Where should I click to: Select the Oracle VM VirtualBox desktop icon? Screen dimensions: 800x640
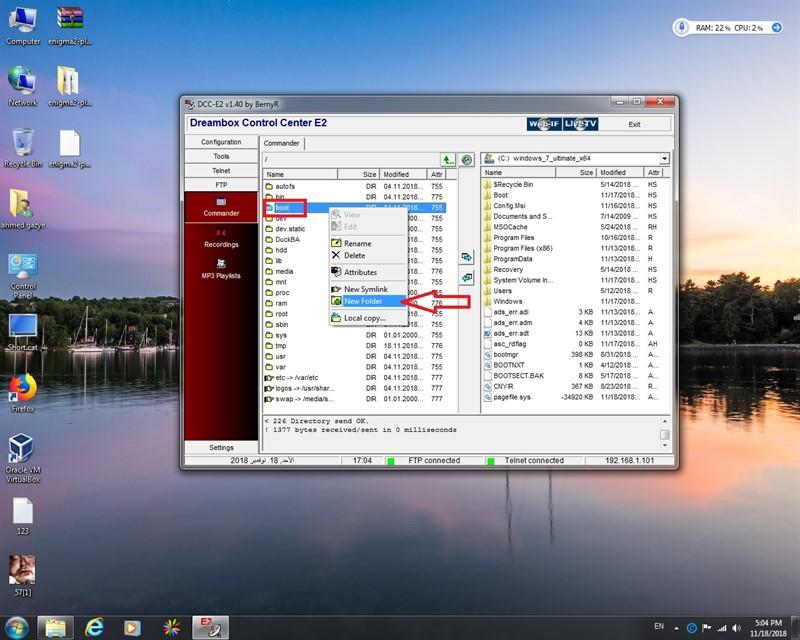point(23,458)
